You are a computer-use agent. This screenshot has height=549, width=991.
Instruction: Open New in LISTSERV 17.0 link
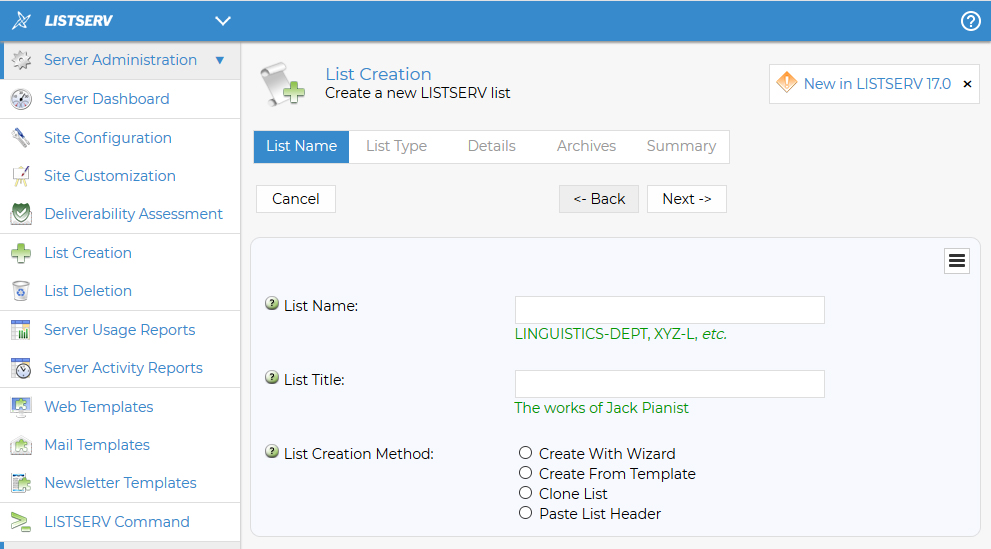[x=877, y=84]
